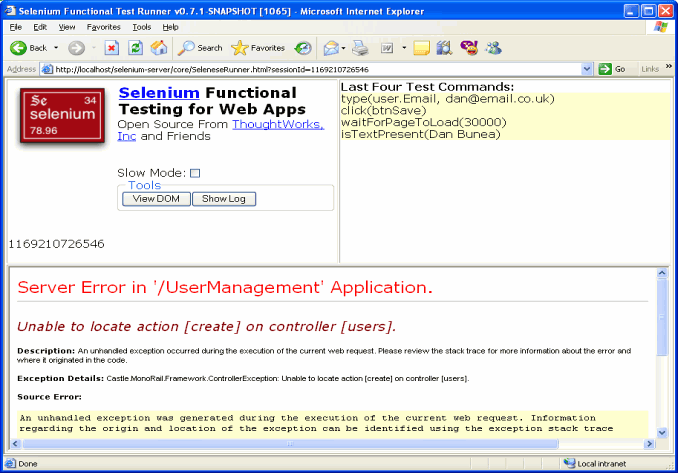Viewport: 678px width, 473px height.
Task: Open the File menu
Action: pyautogui.click(x=16, y=27)
